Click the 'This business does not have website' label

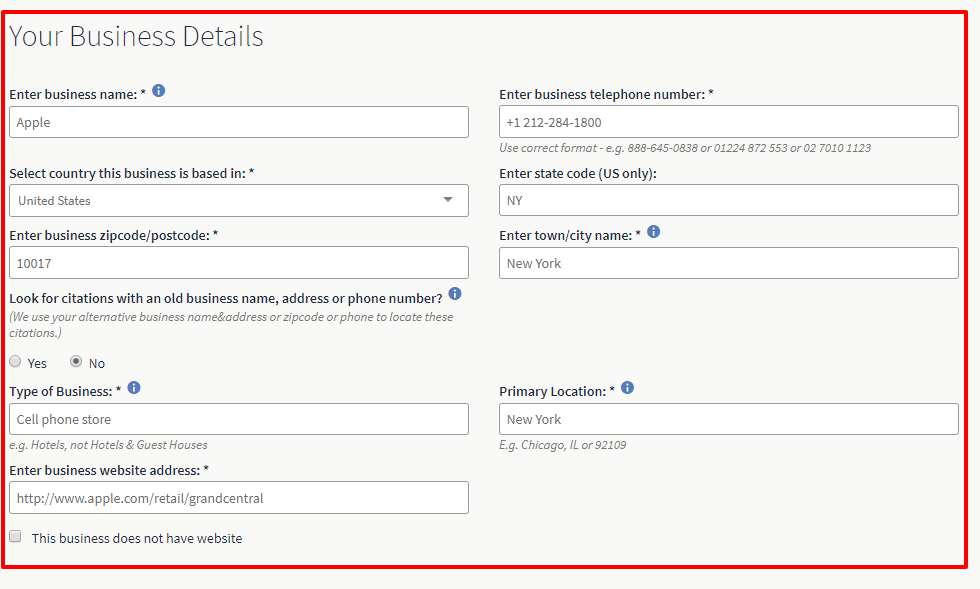(137, 538)
